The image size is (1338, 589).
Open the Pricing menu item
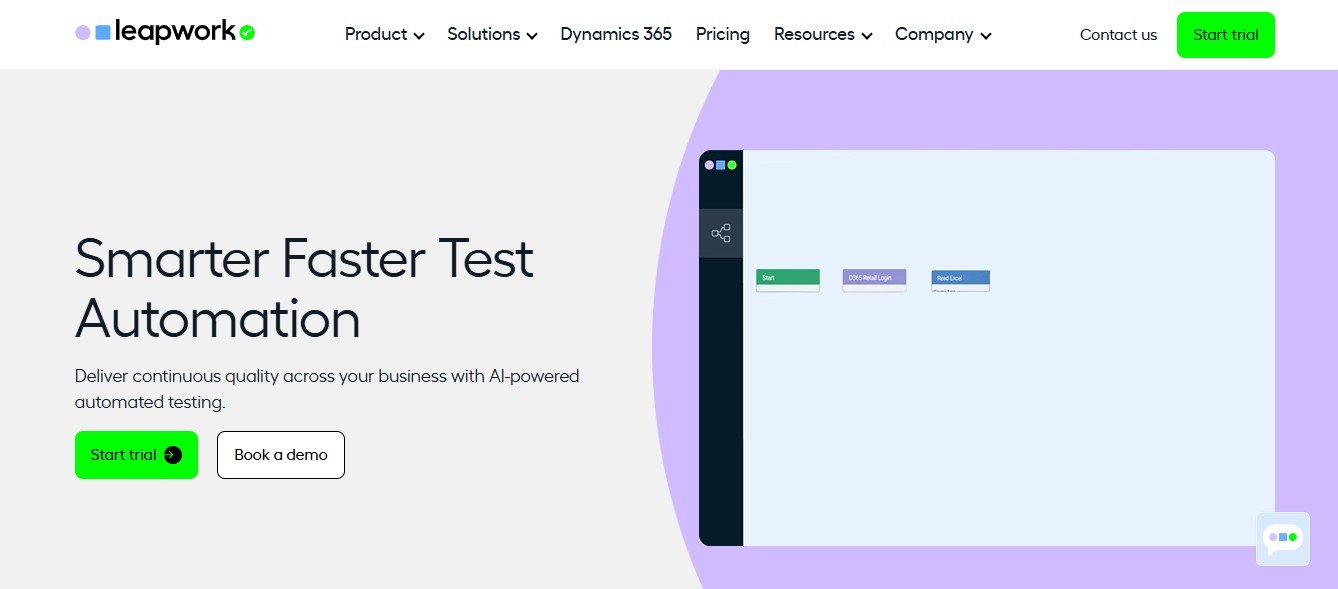(722, 35)
